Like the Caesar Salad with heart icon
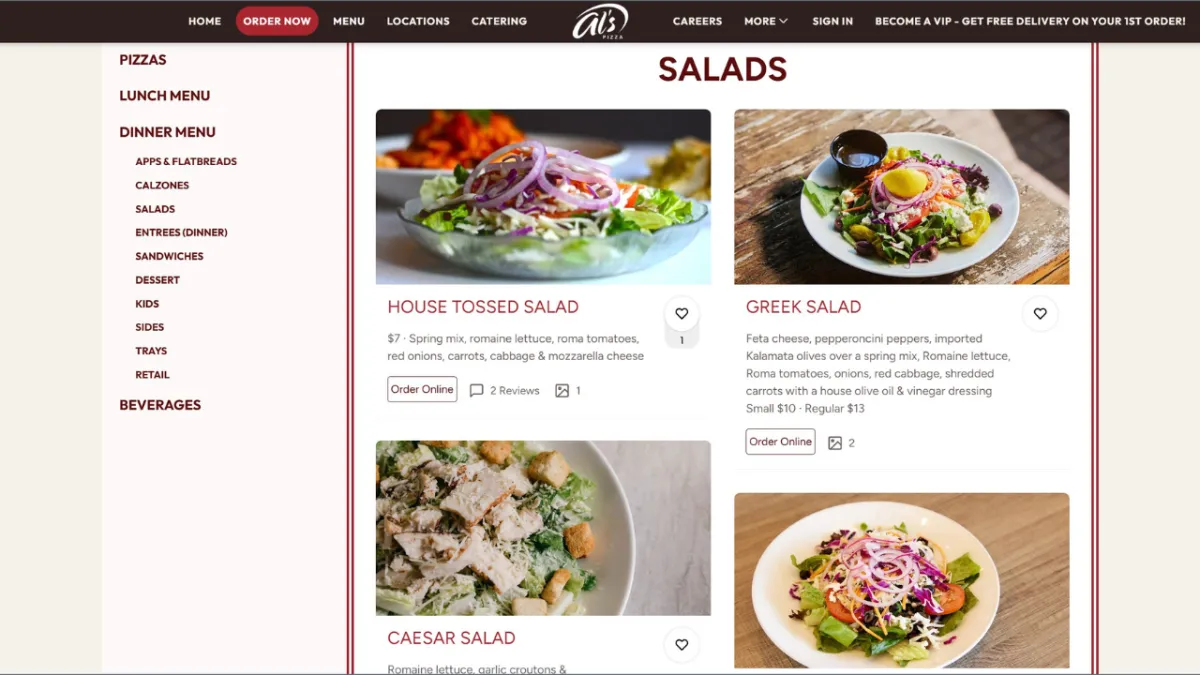 (681, 645)
